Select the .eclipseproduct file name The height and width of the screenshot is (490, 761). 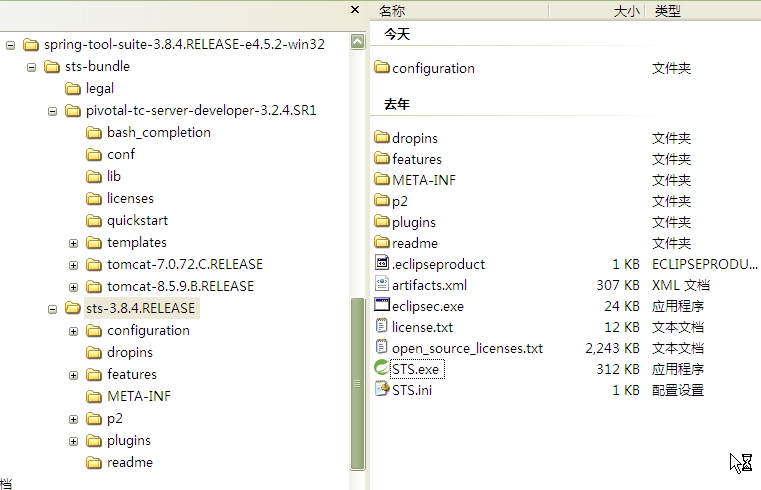pos(438,264)
